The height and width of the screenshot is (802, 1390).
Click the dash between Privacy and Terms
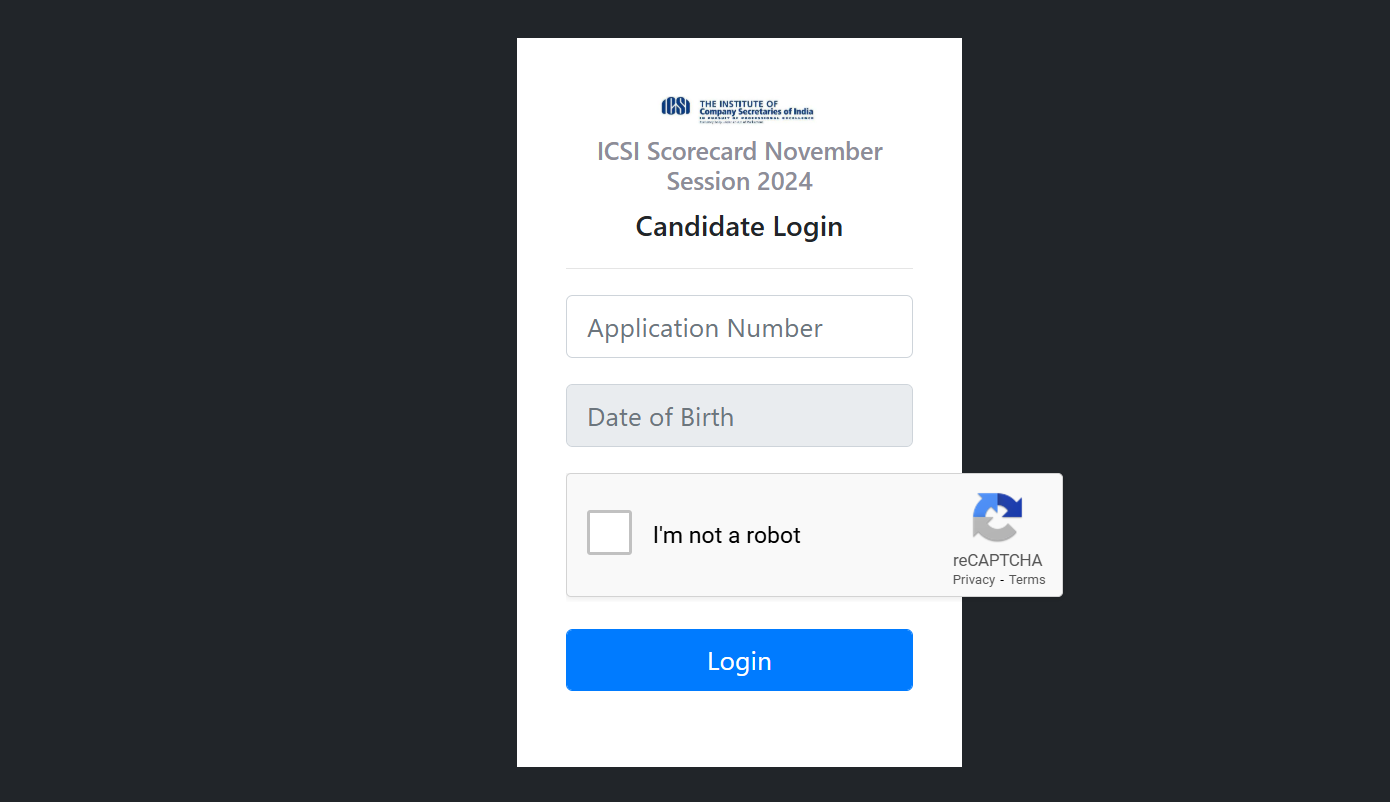[1002, 580]
